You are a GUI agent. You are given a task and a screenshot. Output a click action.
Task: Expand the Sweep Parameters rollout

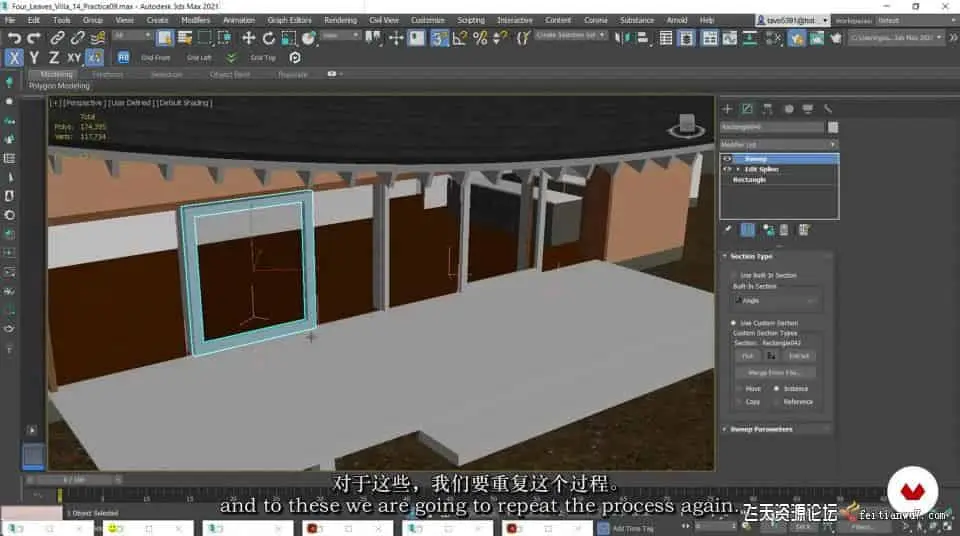776,429
